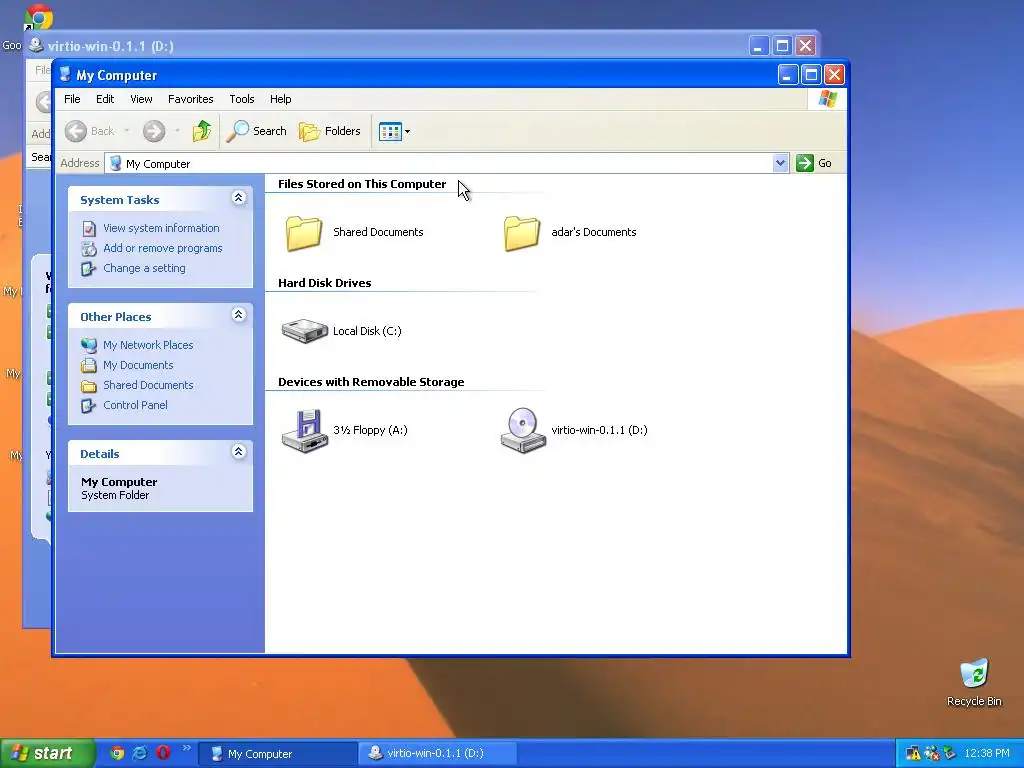Viewport: 1024px width, 768px height.
Task: Switch to My Computer taskbar button
Action: click(x=278, y=754)
